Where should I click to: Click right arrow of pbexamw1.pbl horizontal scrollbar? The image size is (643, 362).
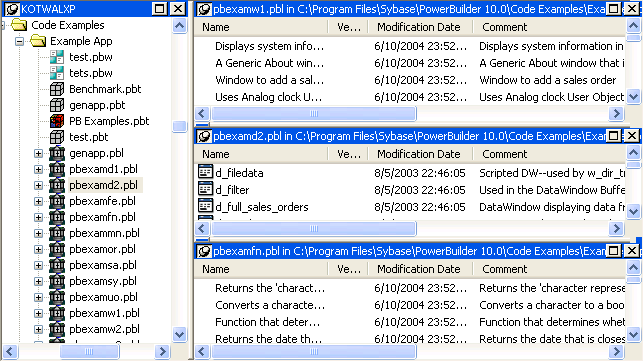pos(616,114)
